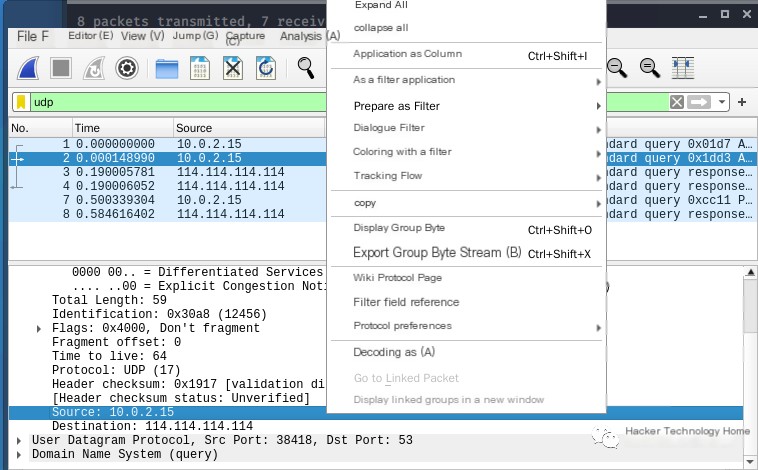Reset zoom with equals magnifier icon
Screen dimensions: 758x470
pos(650,68)
